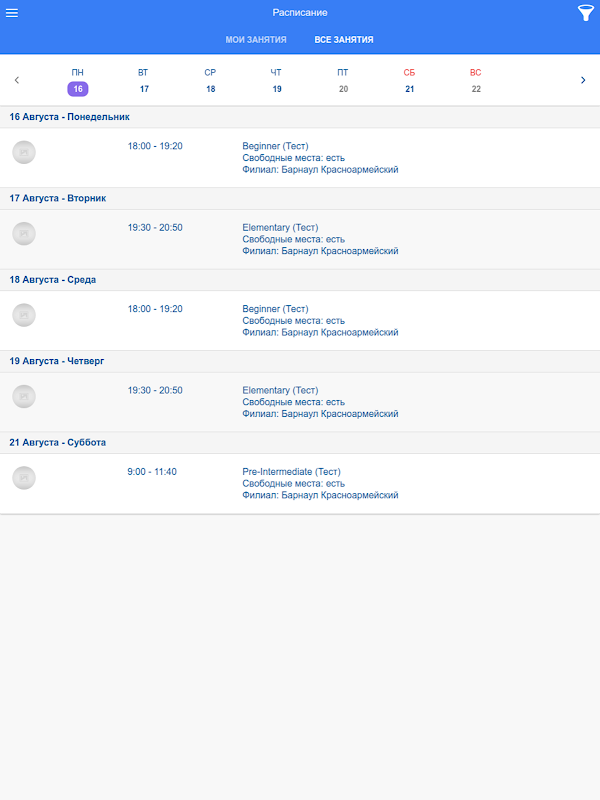Open Tuesday Elementary (Тест) 19:30 class
This screenshot has width=600, height=800.
(x=280, y=228)
